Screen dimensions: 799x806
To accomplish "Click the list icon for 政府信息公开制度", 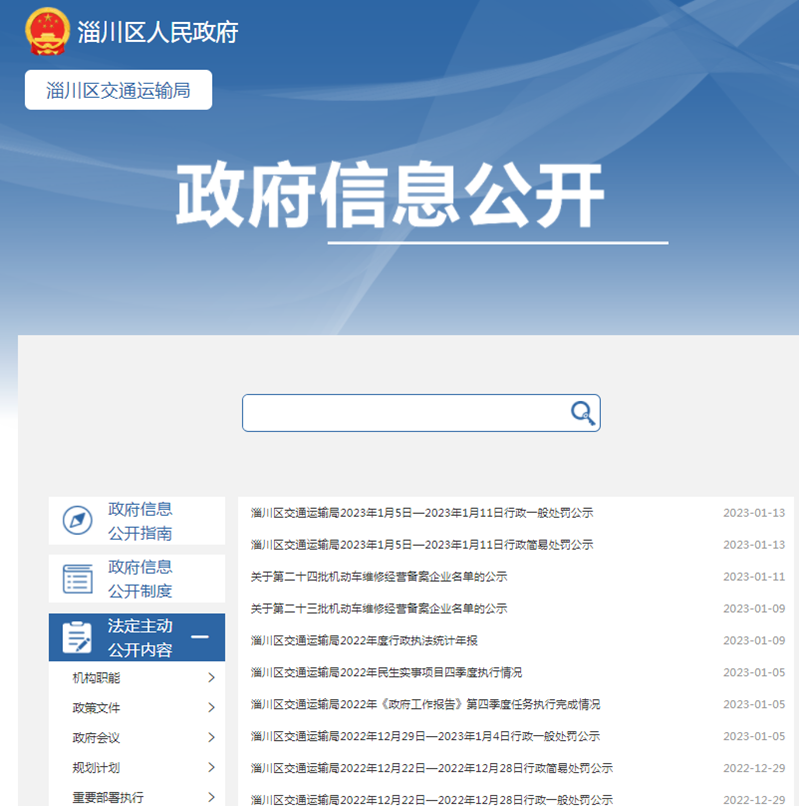I will point(77,579).
